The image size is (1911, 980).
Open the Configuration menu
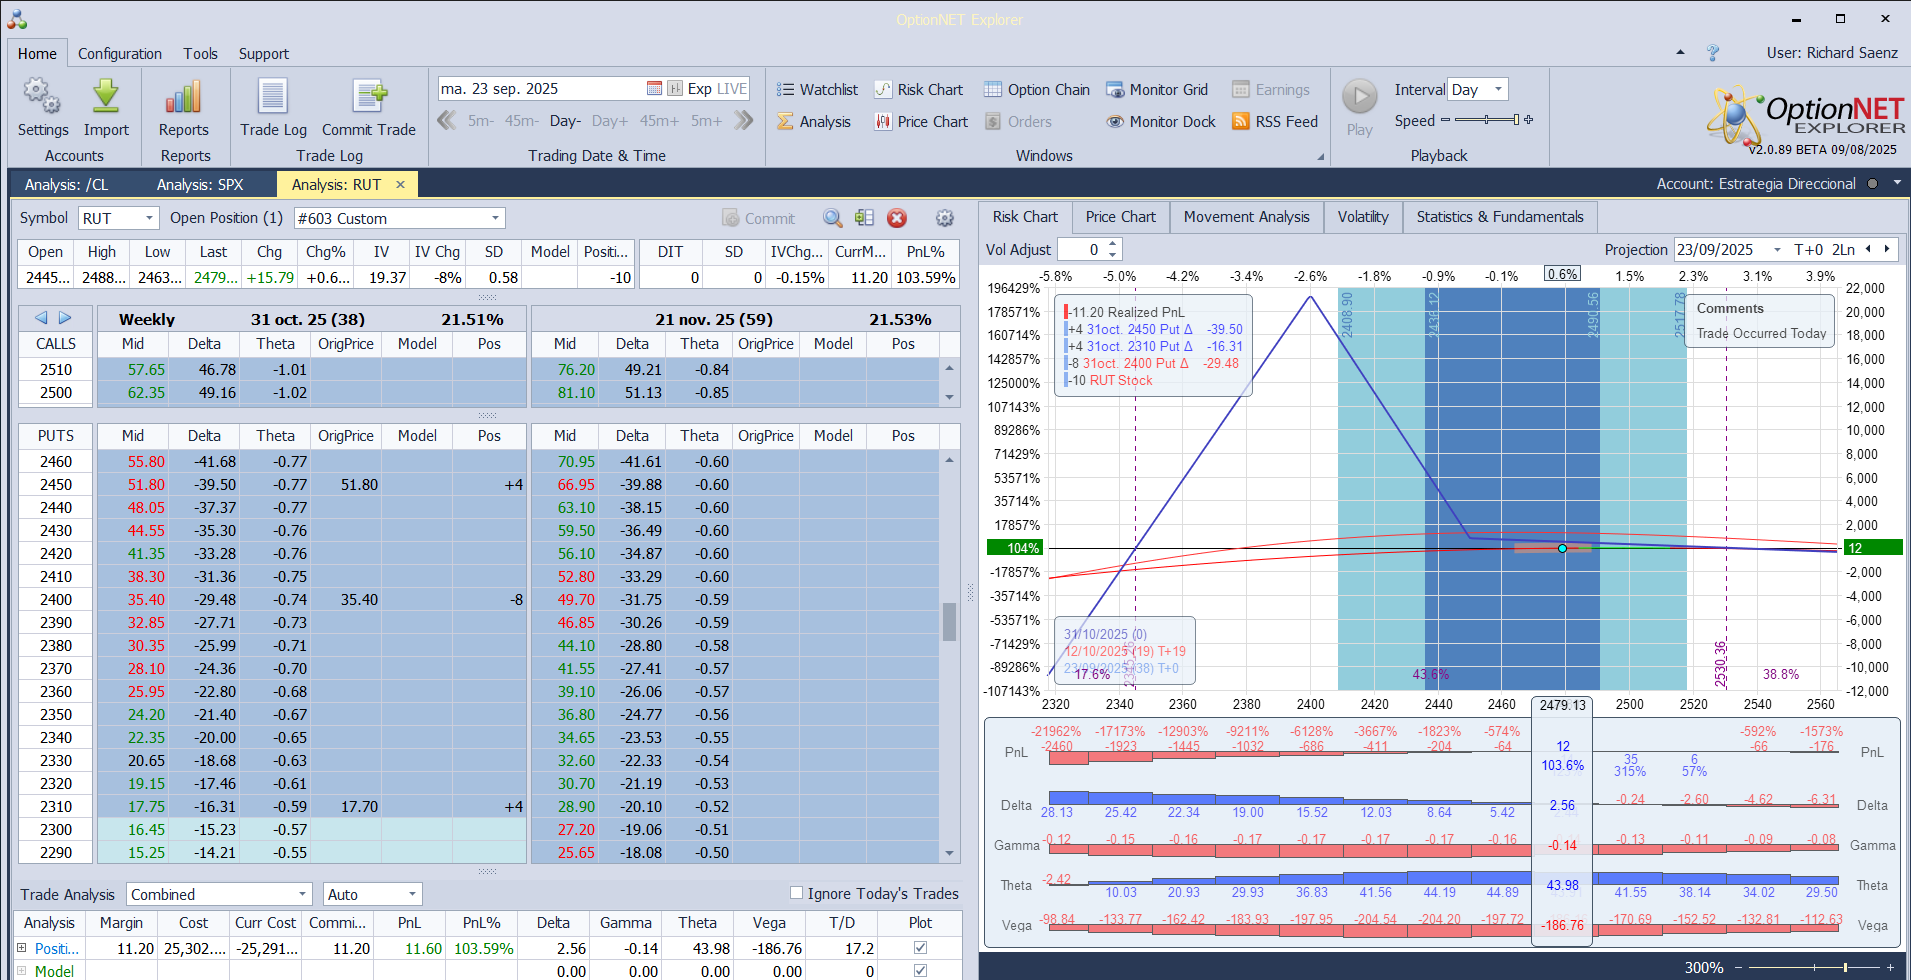[120, 53]
